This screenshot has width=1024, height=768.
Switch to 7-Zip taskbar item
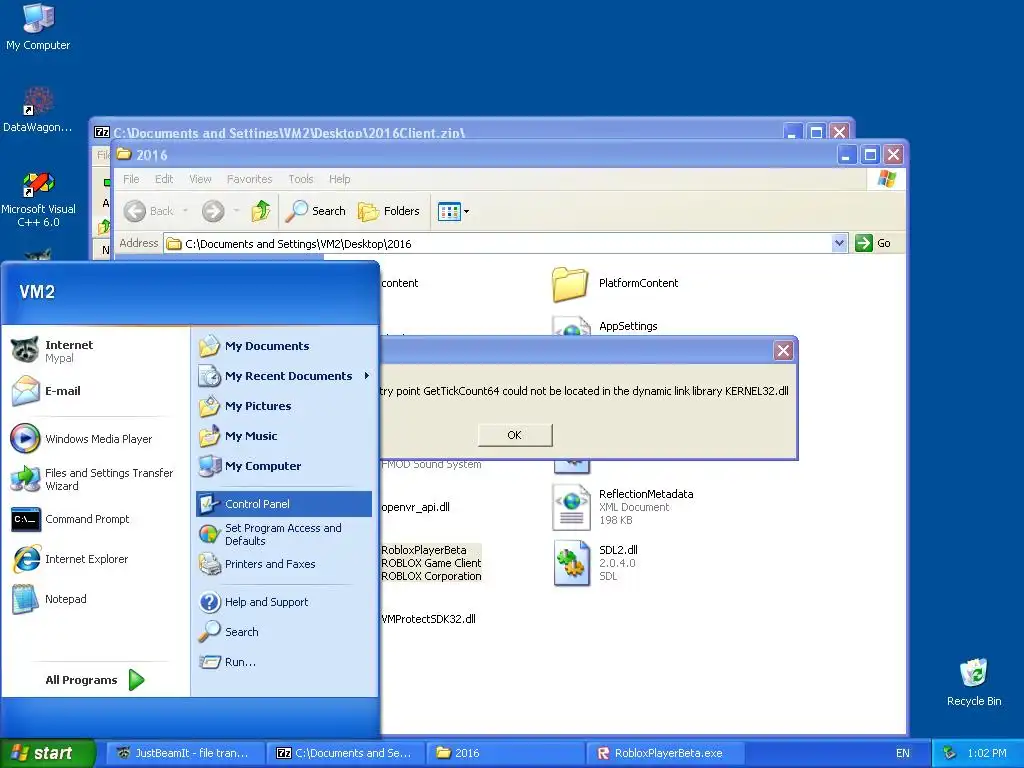click(x=345, y=753)
